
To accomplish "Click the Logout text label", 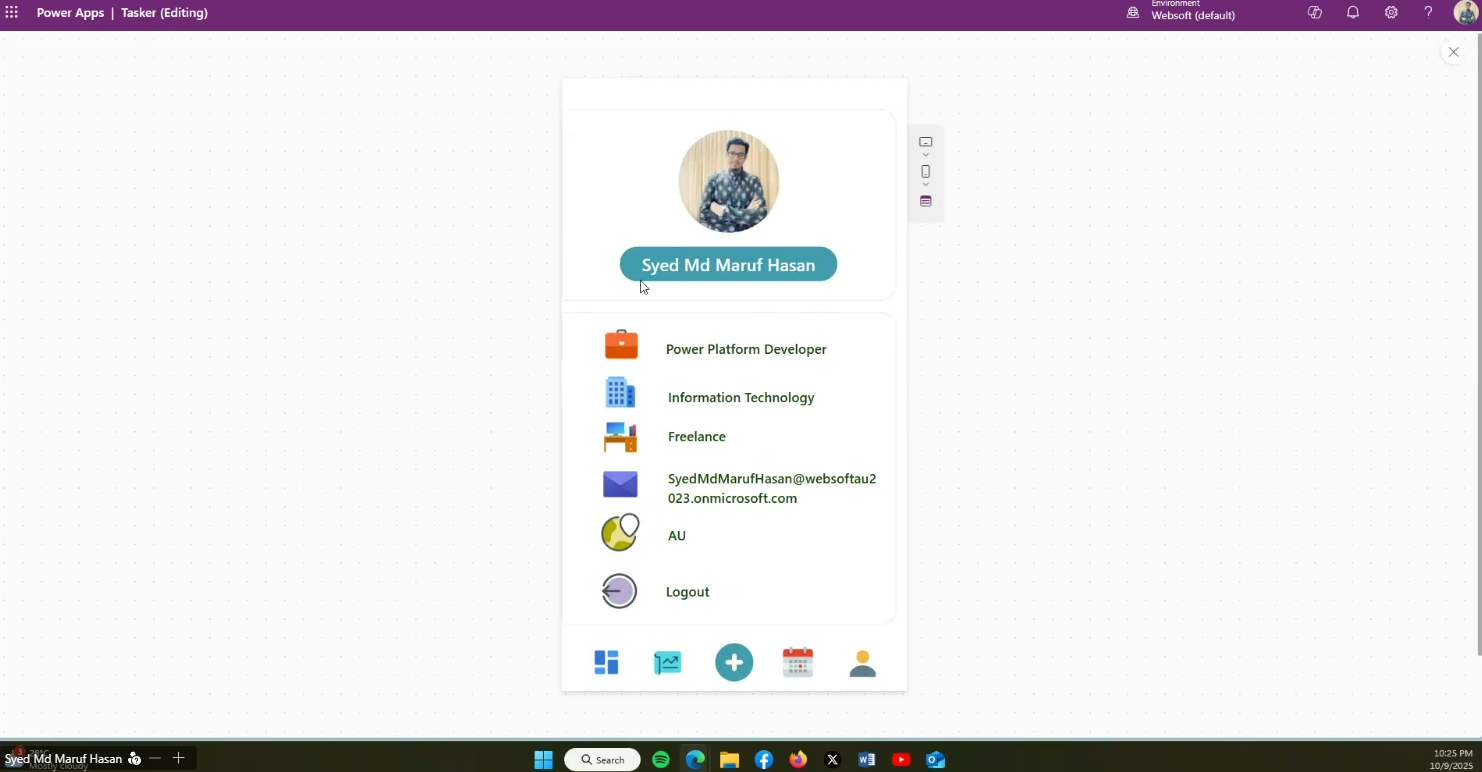I will click(687, 592).
